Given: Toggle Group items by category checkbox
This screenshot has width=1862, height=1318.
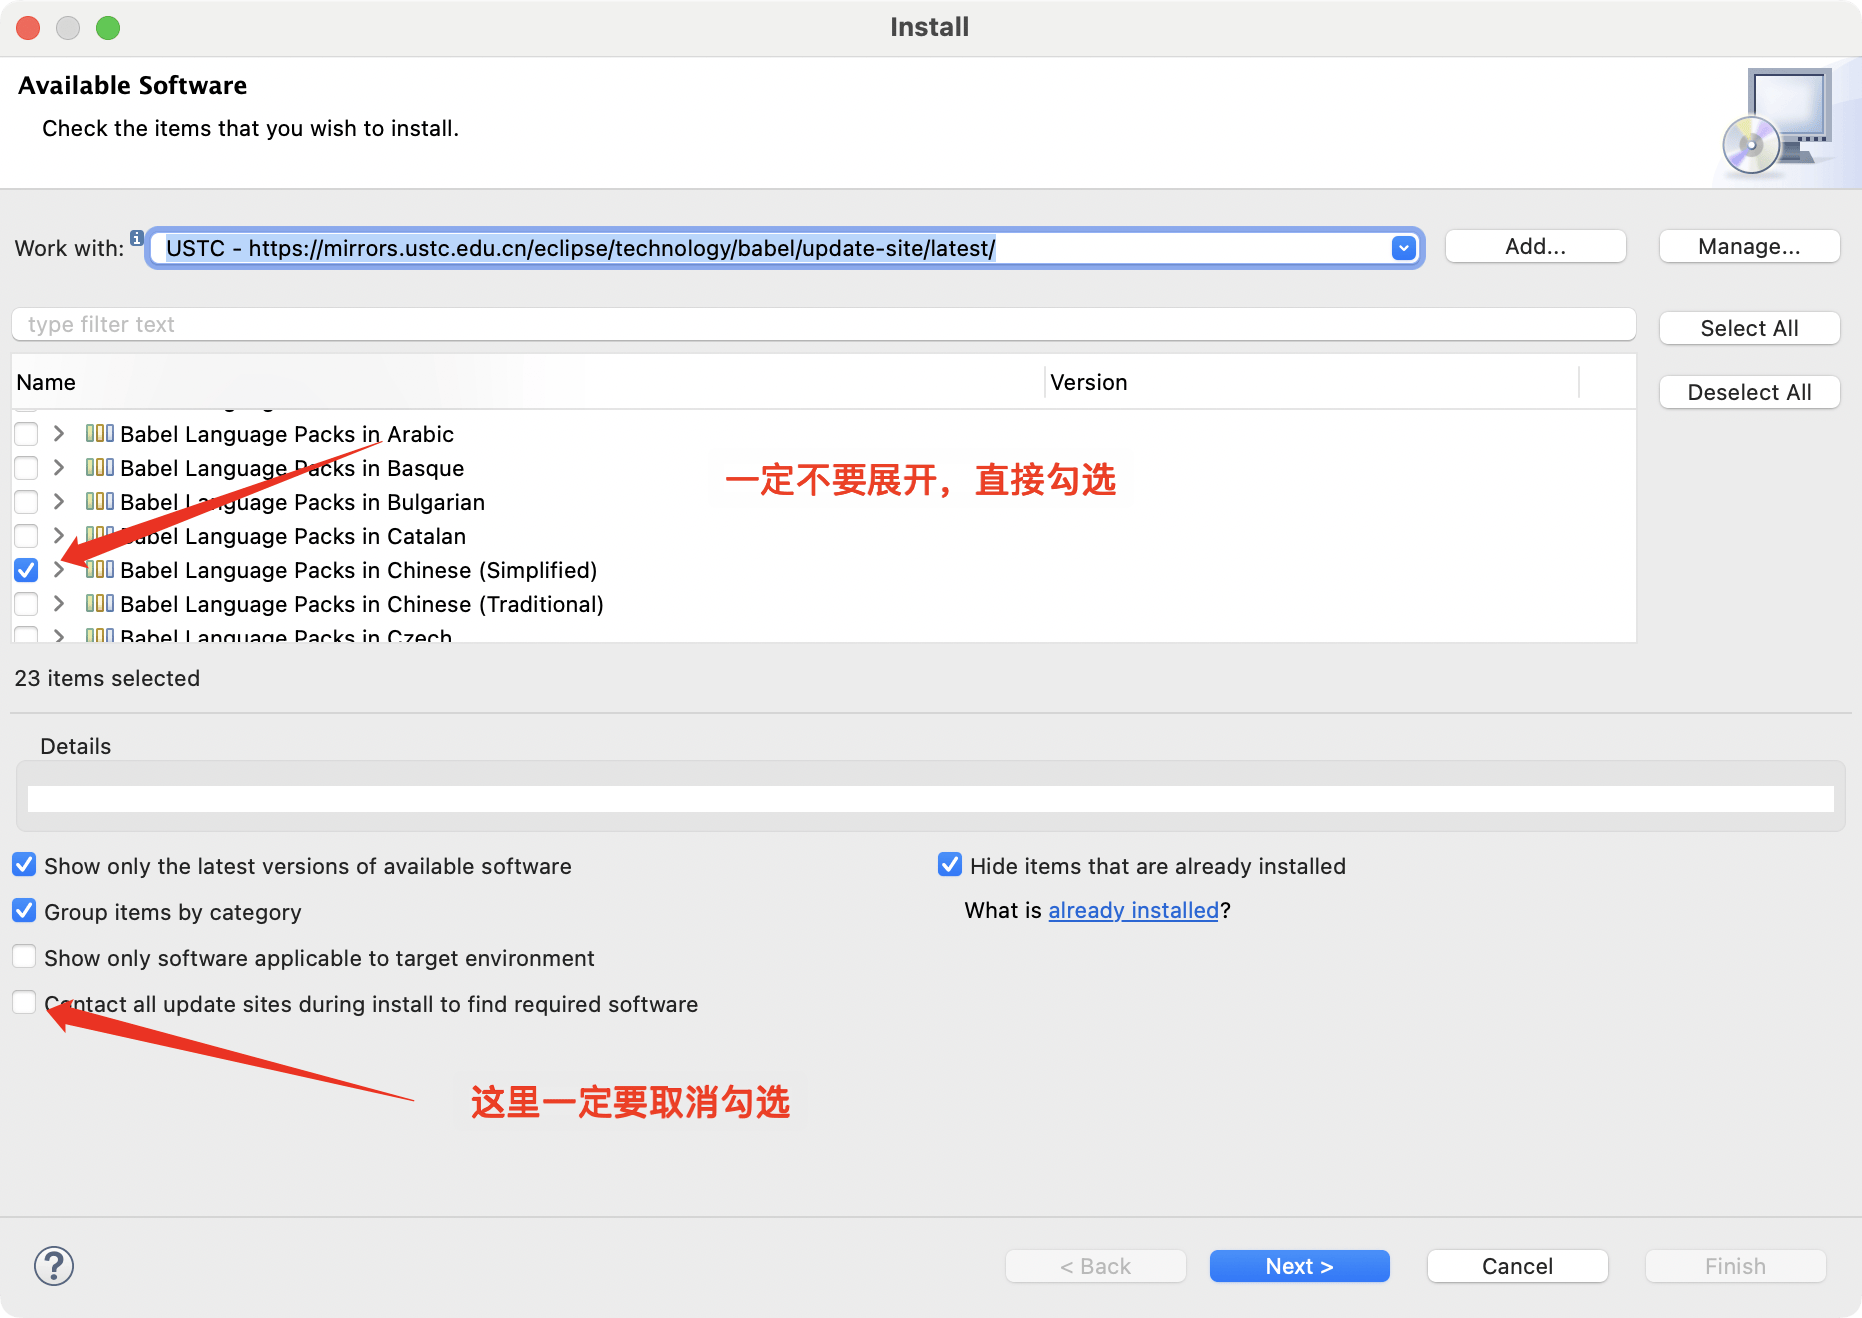Looking at the screenshot, I should coord(24,910).
